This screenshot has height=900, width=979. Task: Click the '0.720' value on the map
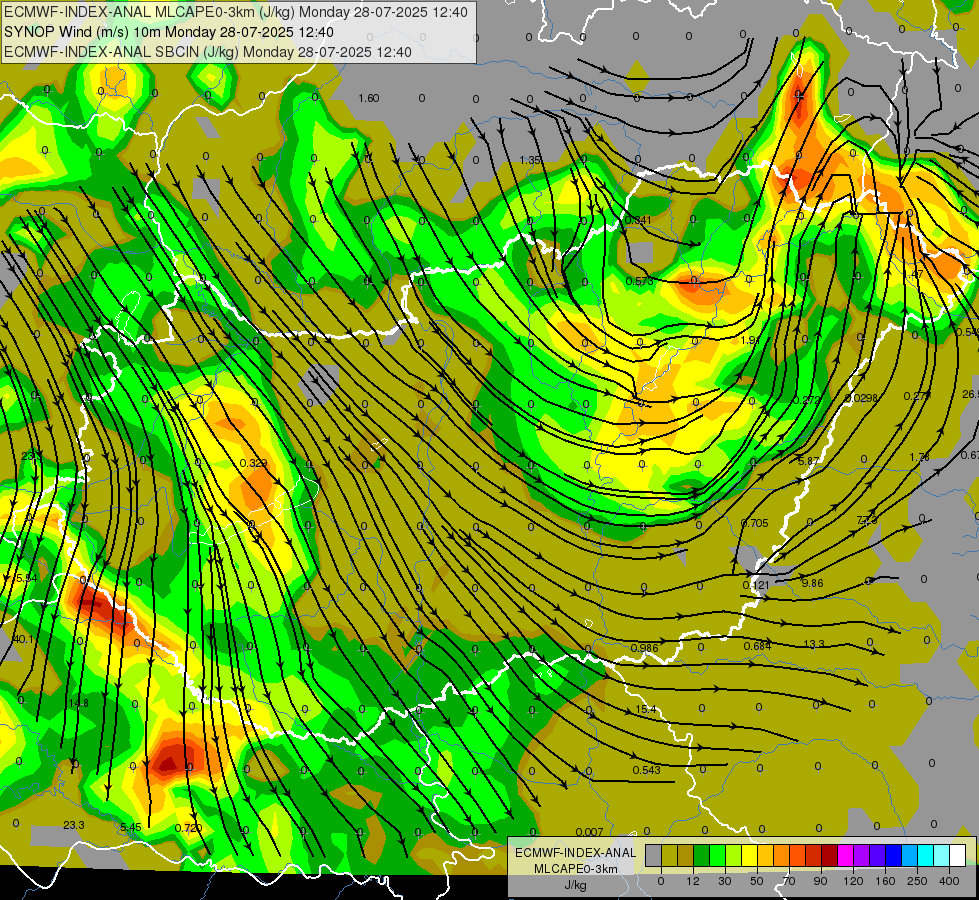tap(188, 828)
